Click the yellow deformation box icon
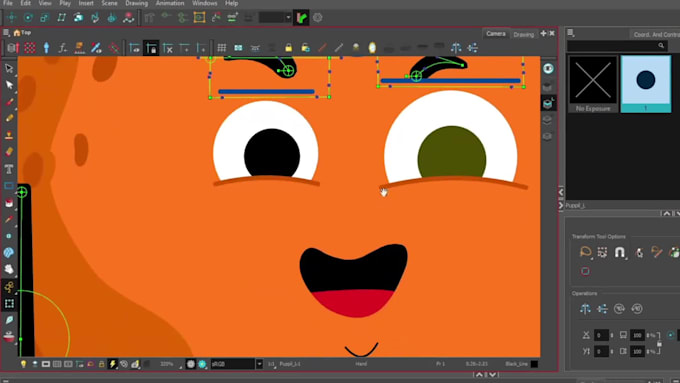The height and width of the screenshot is (383, 680). pos(199,18)
